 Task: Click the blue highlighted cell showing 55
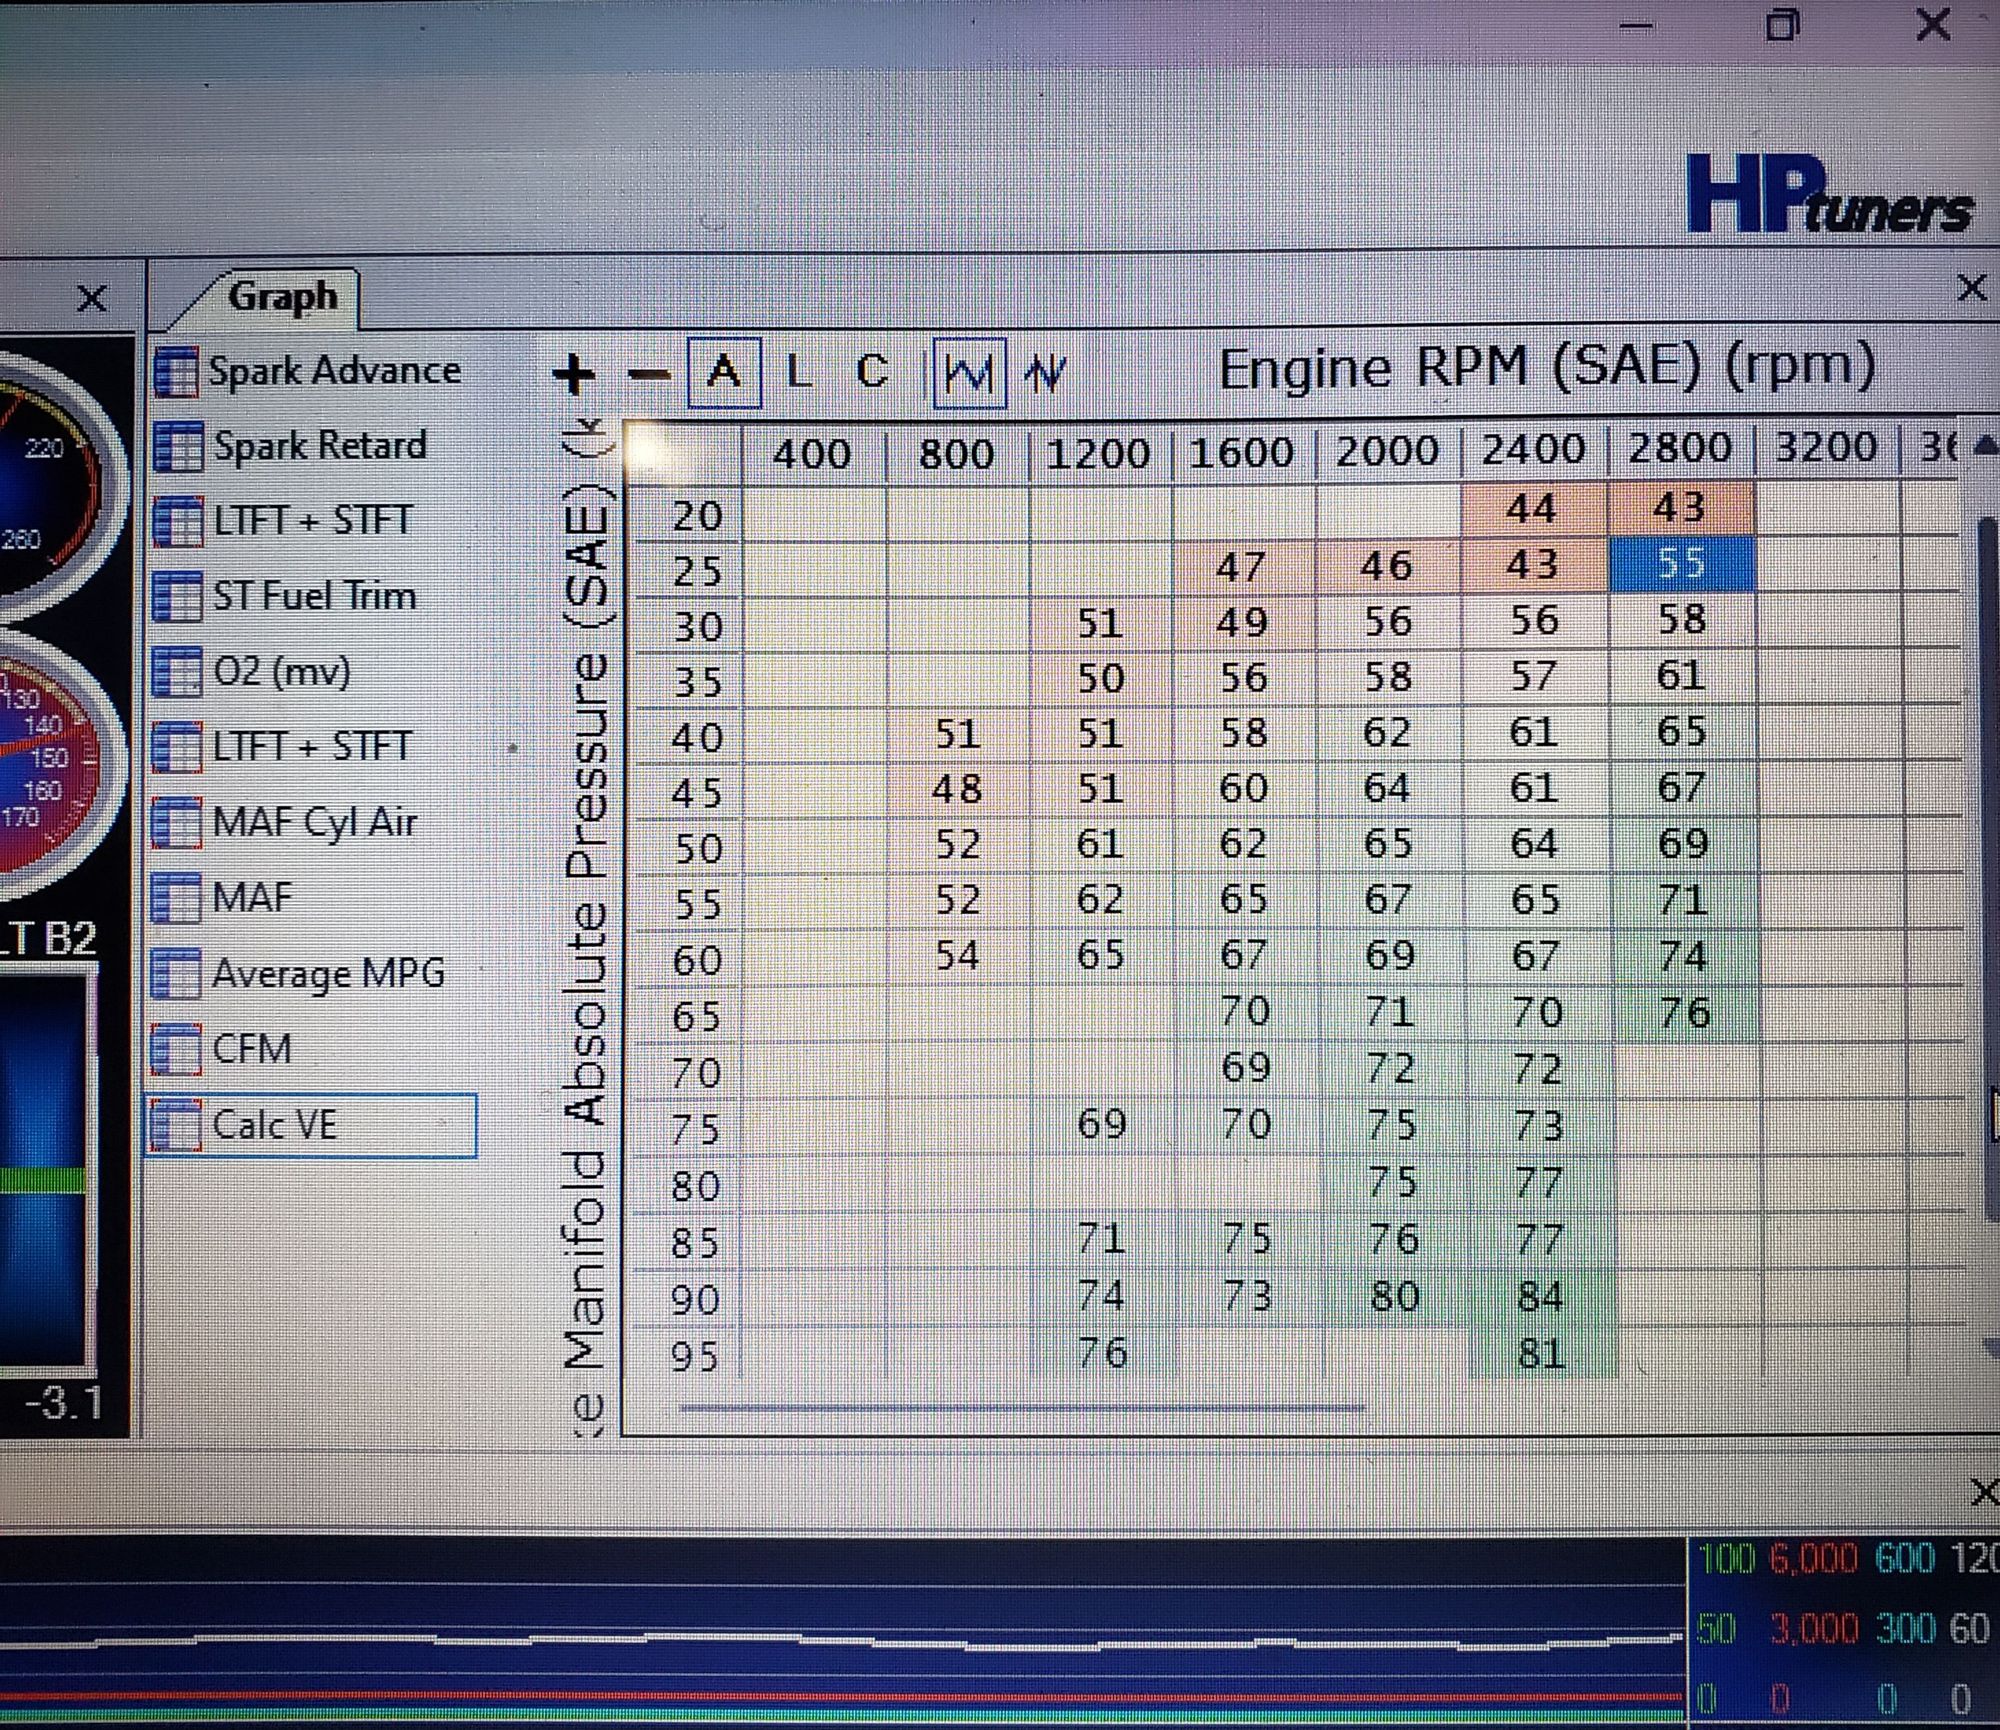[x=1681, y=564]
